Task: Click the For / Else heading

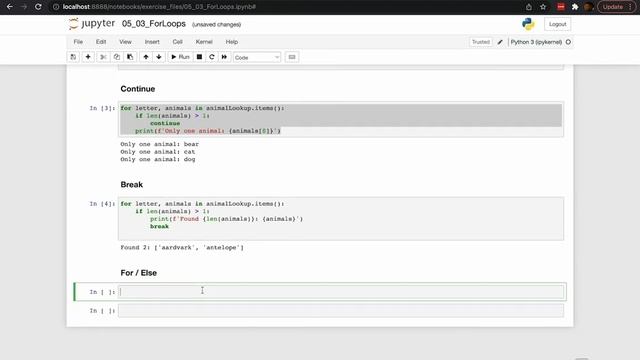Action: click(138, 273)
